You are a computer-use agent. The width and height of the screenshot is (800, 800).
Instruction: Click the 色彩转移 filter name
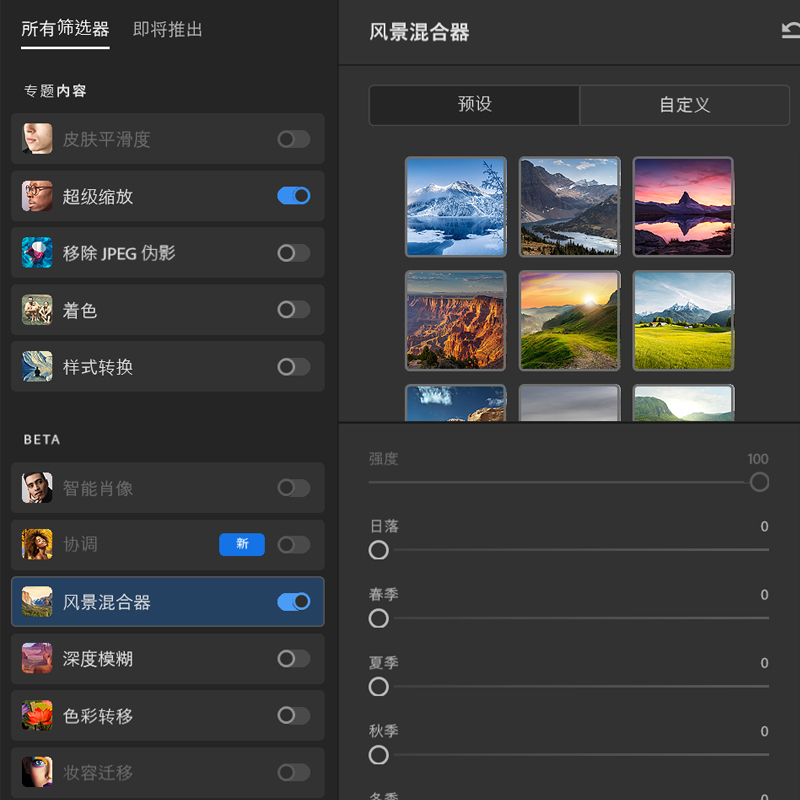click(97, 716)
